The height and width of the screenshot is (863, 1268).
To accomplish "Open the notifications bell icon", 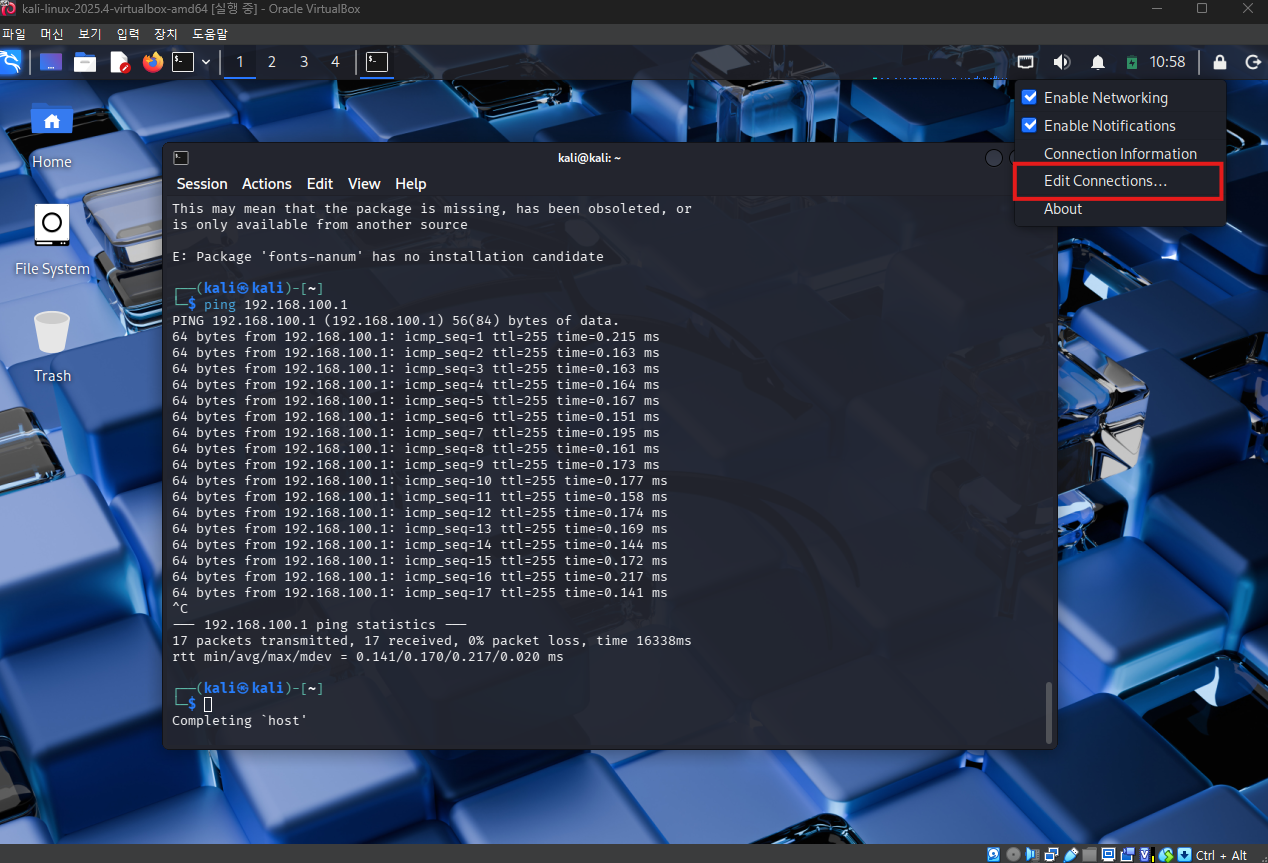I will 1097,62.
